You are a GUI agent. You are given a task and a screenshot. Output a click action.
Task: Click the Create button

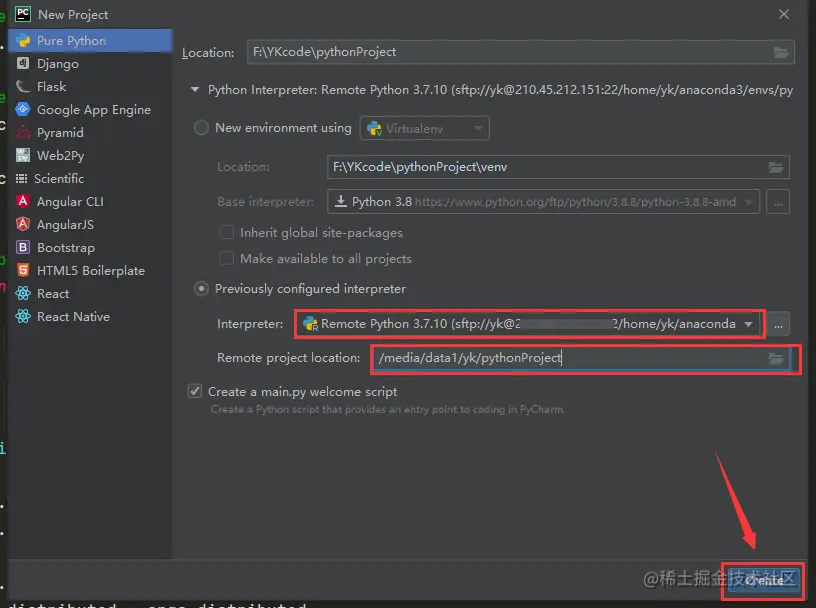(x=763, y=580)
